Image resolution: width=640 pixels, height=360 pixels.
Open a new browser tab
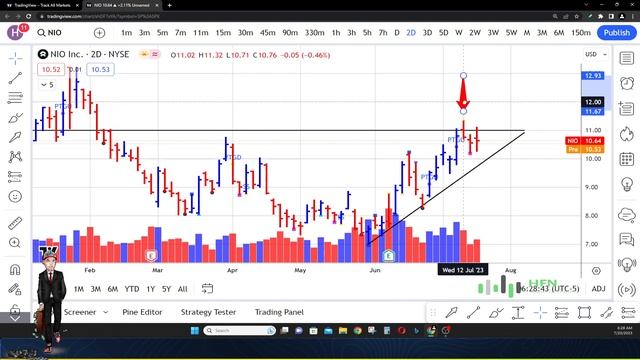click(169, 5)
